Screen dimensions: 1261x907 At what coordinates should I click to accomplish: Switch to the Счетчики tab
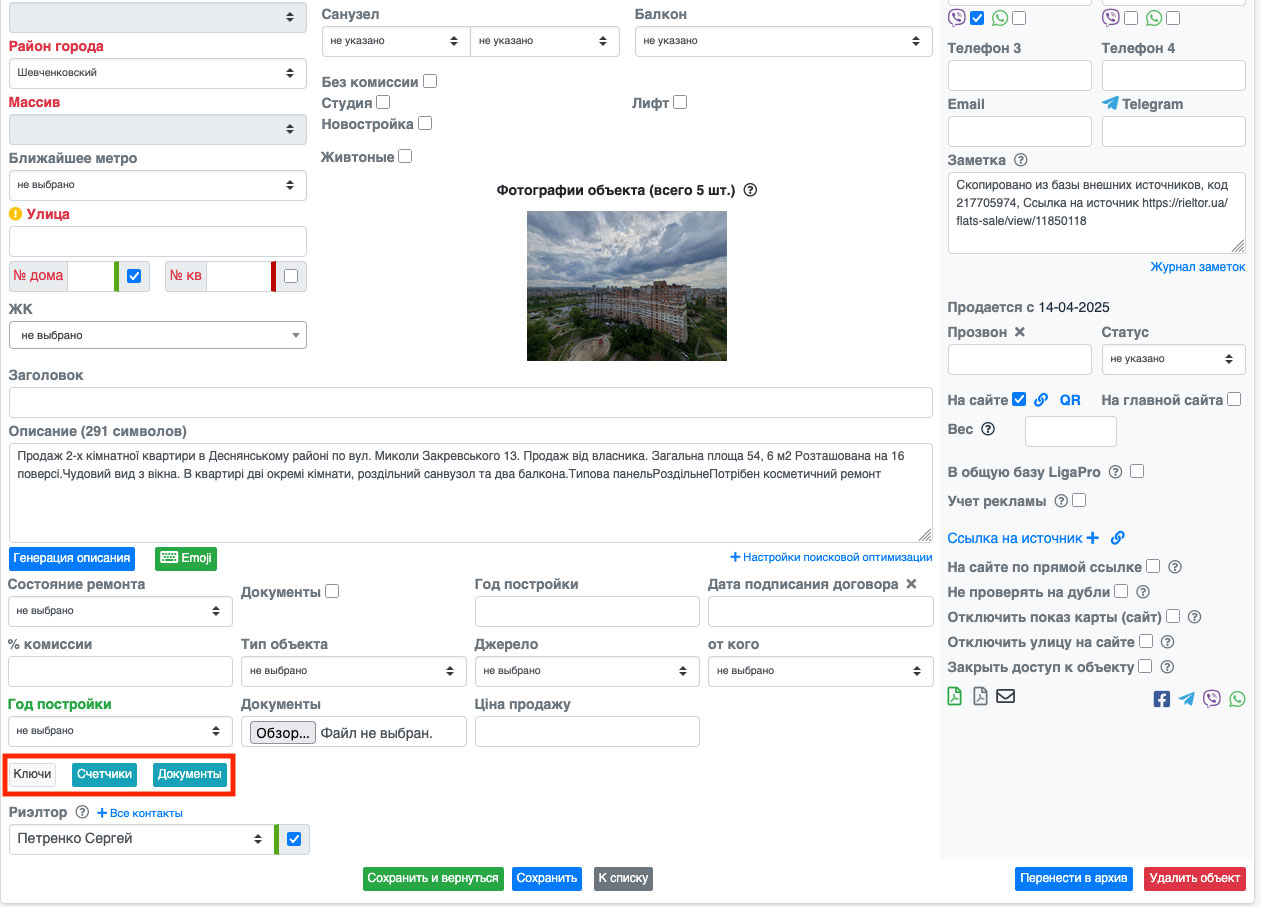[104, 774]
